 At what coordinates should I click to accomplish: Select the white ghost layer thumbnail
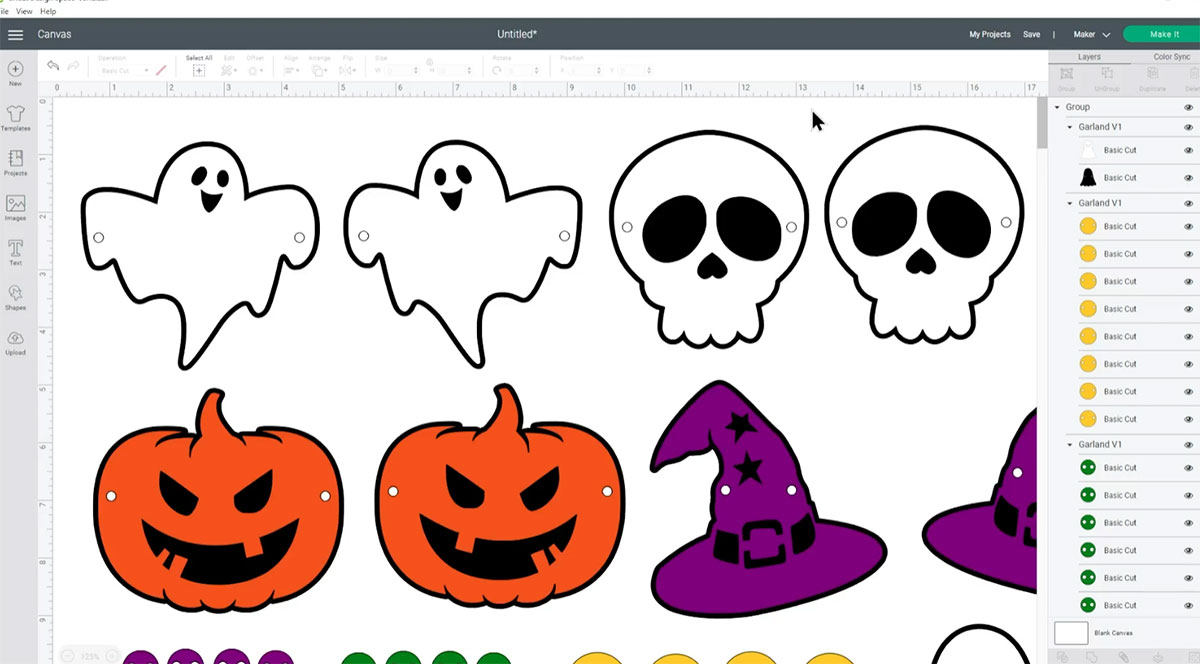(1088, 150)
